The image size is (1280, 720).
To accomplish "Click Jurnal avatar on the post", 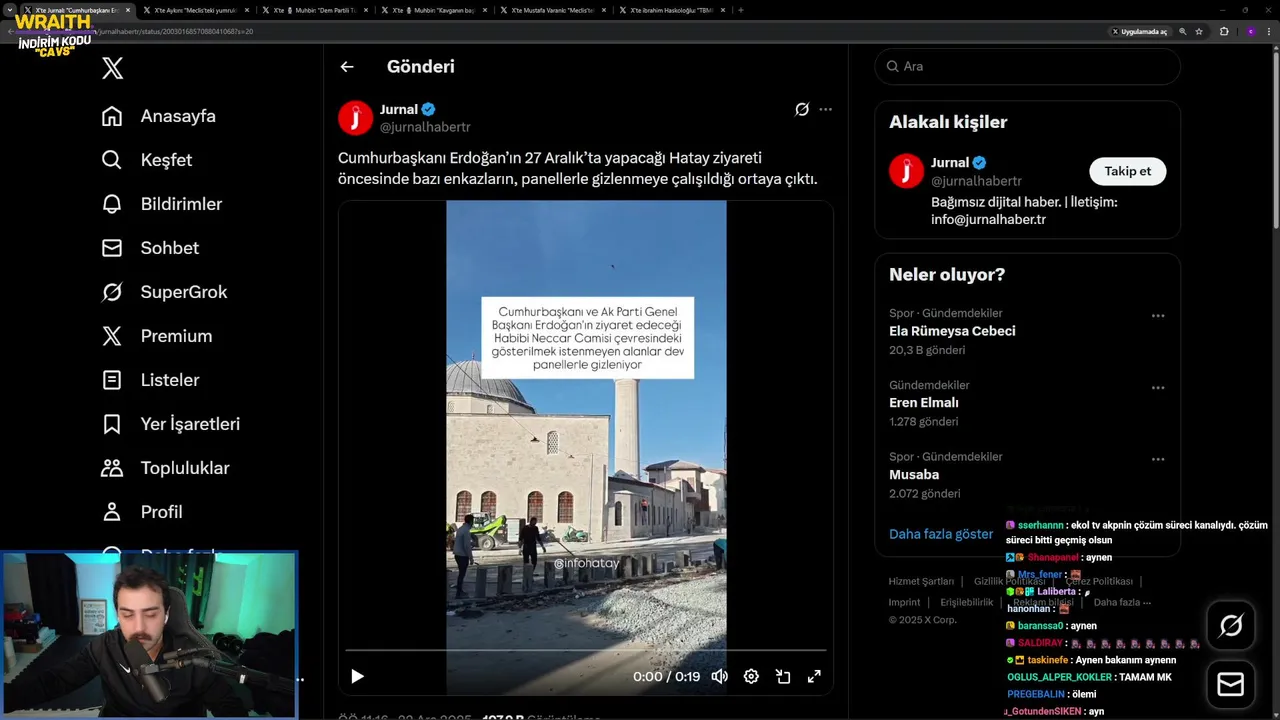I will [x=355, y=118].
